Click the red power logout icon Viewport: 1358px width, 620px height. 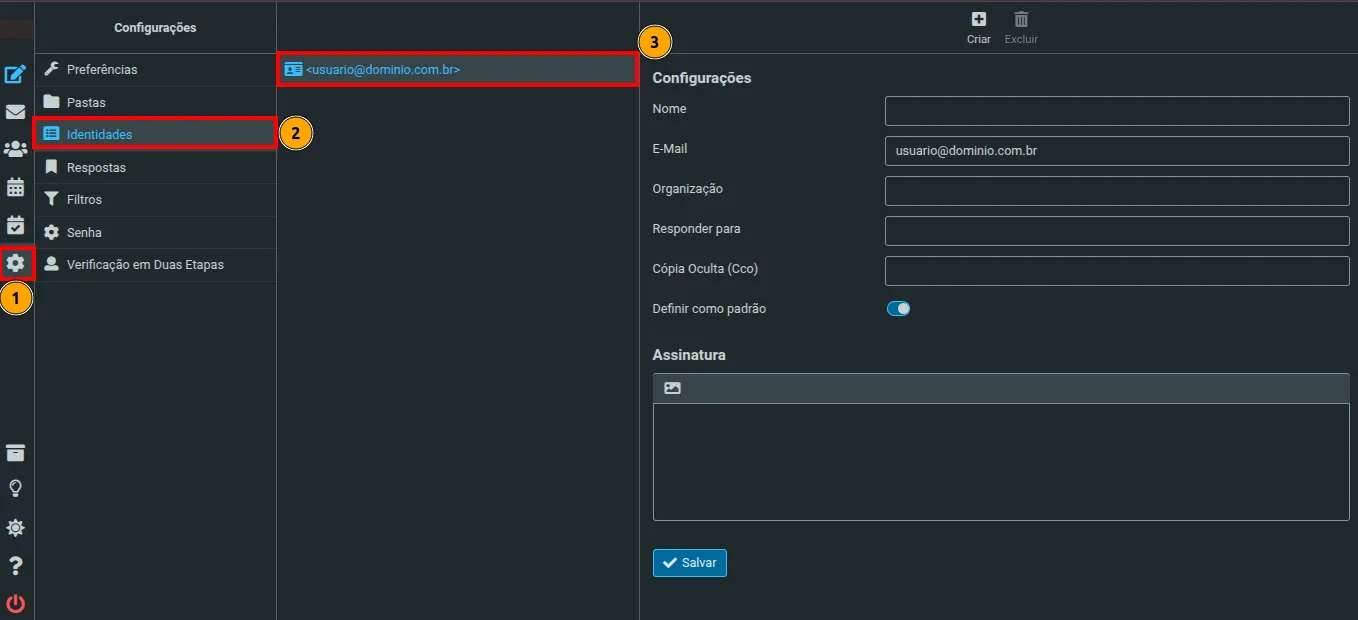[15, 603]
